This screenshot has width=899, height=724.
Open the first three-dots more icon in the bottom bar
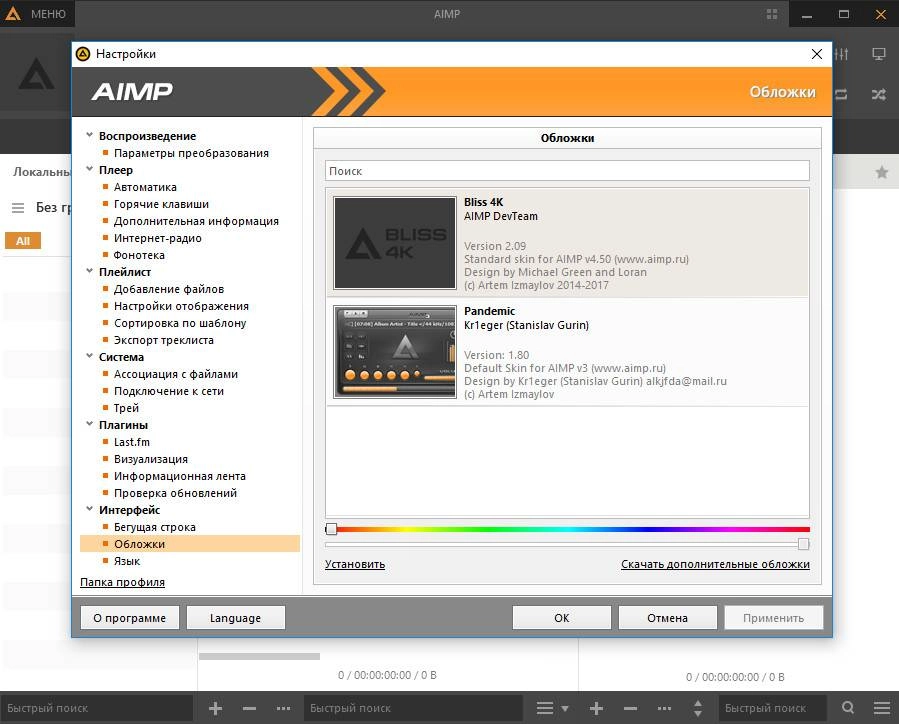click(x=283, y=709)
